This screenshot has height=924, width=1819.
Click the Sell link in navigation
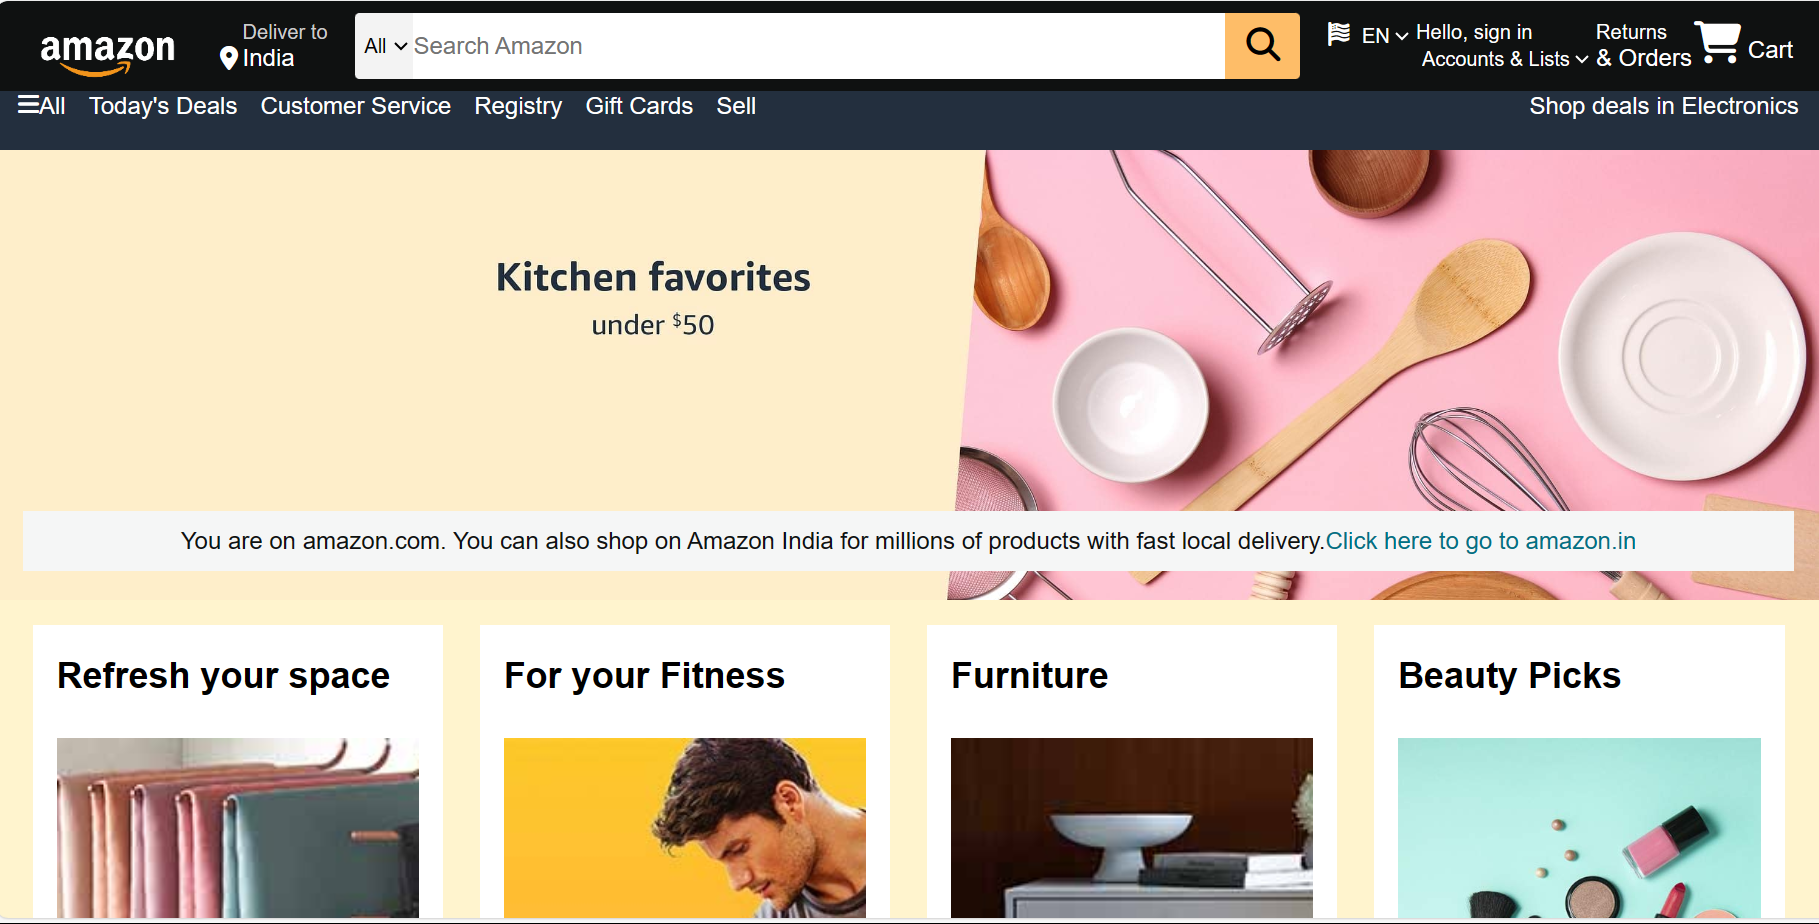[736, 106]
